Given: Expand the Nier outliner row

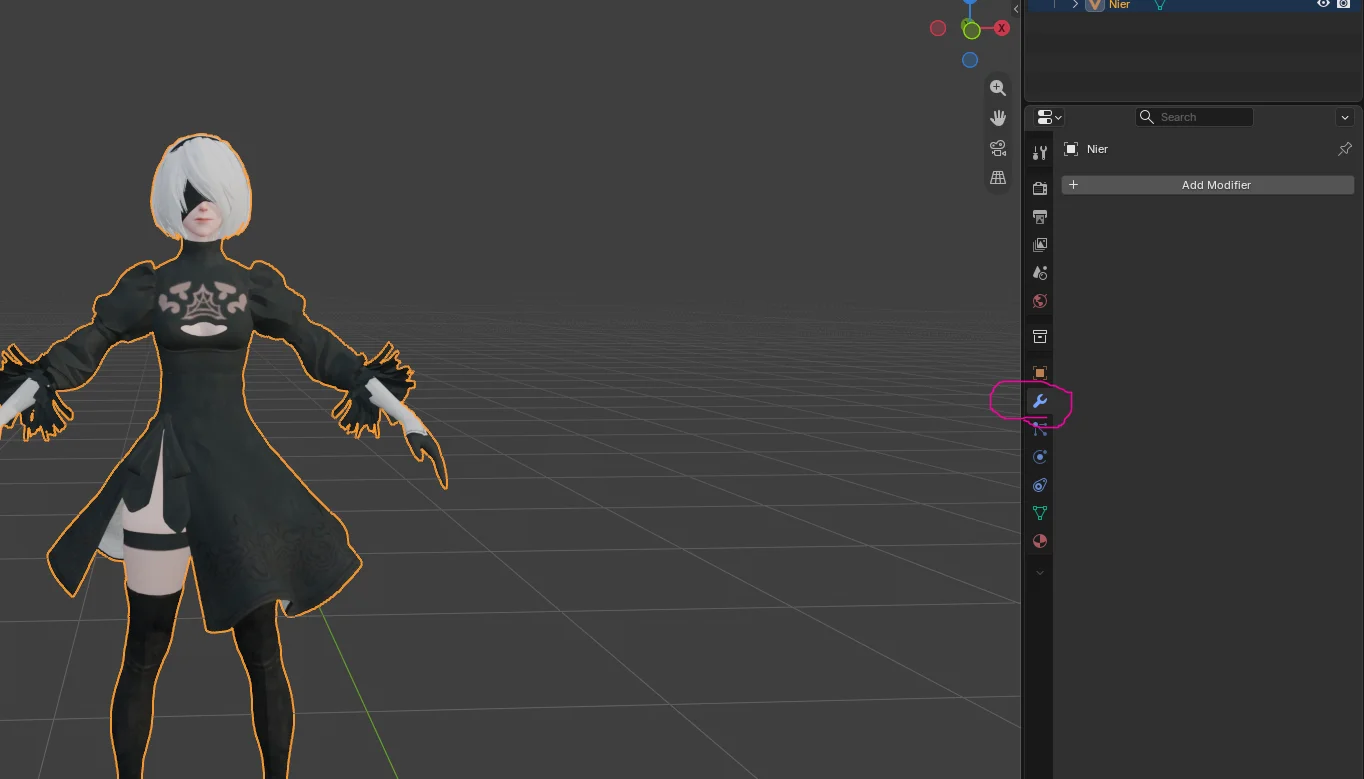Looking at the screenshot, I should [x=1076, y=5].
